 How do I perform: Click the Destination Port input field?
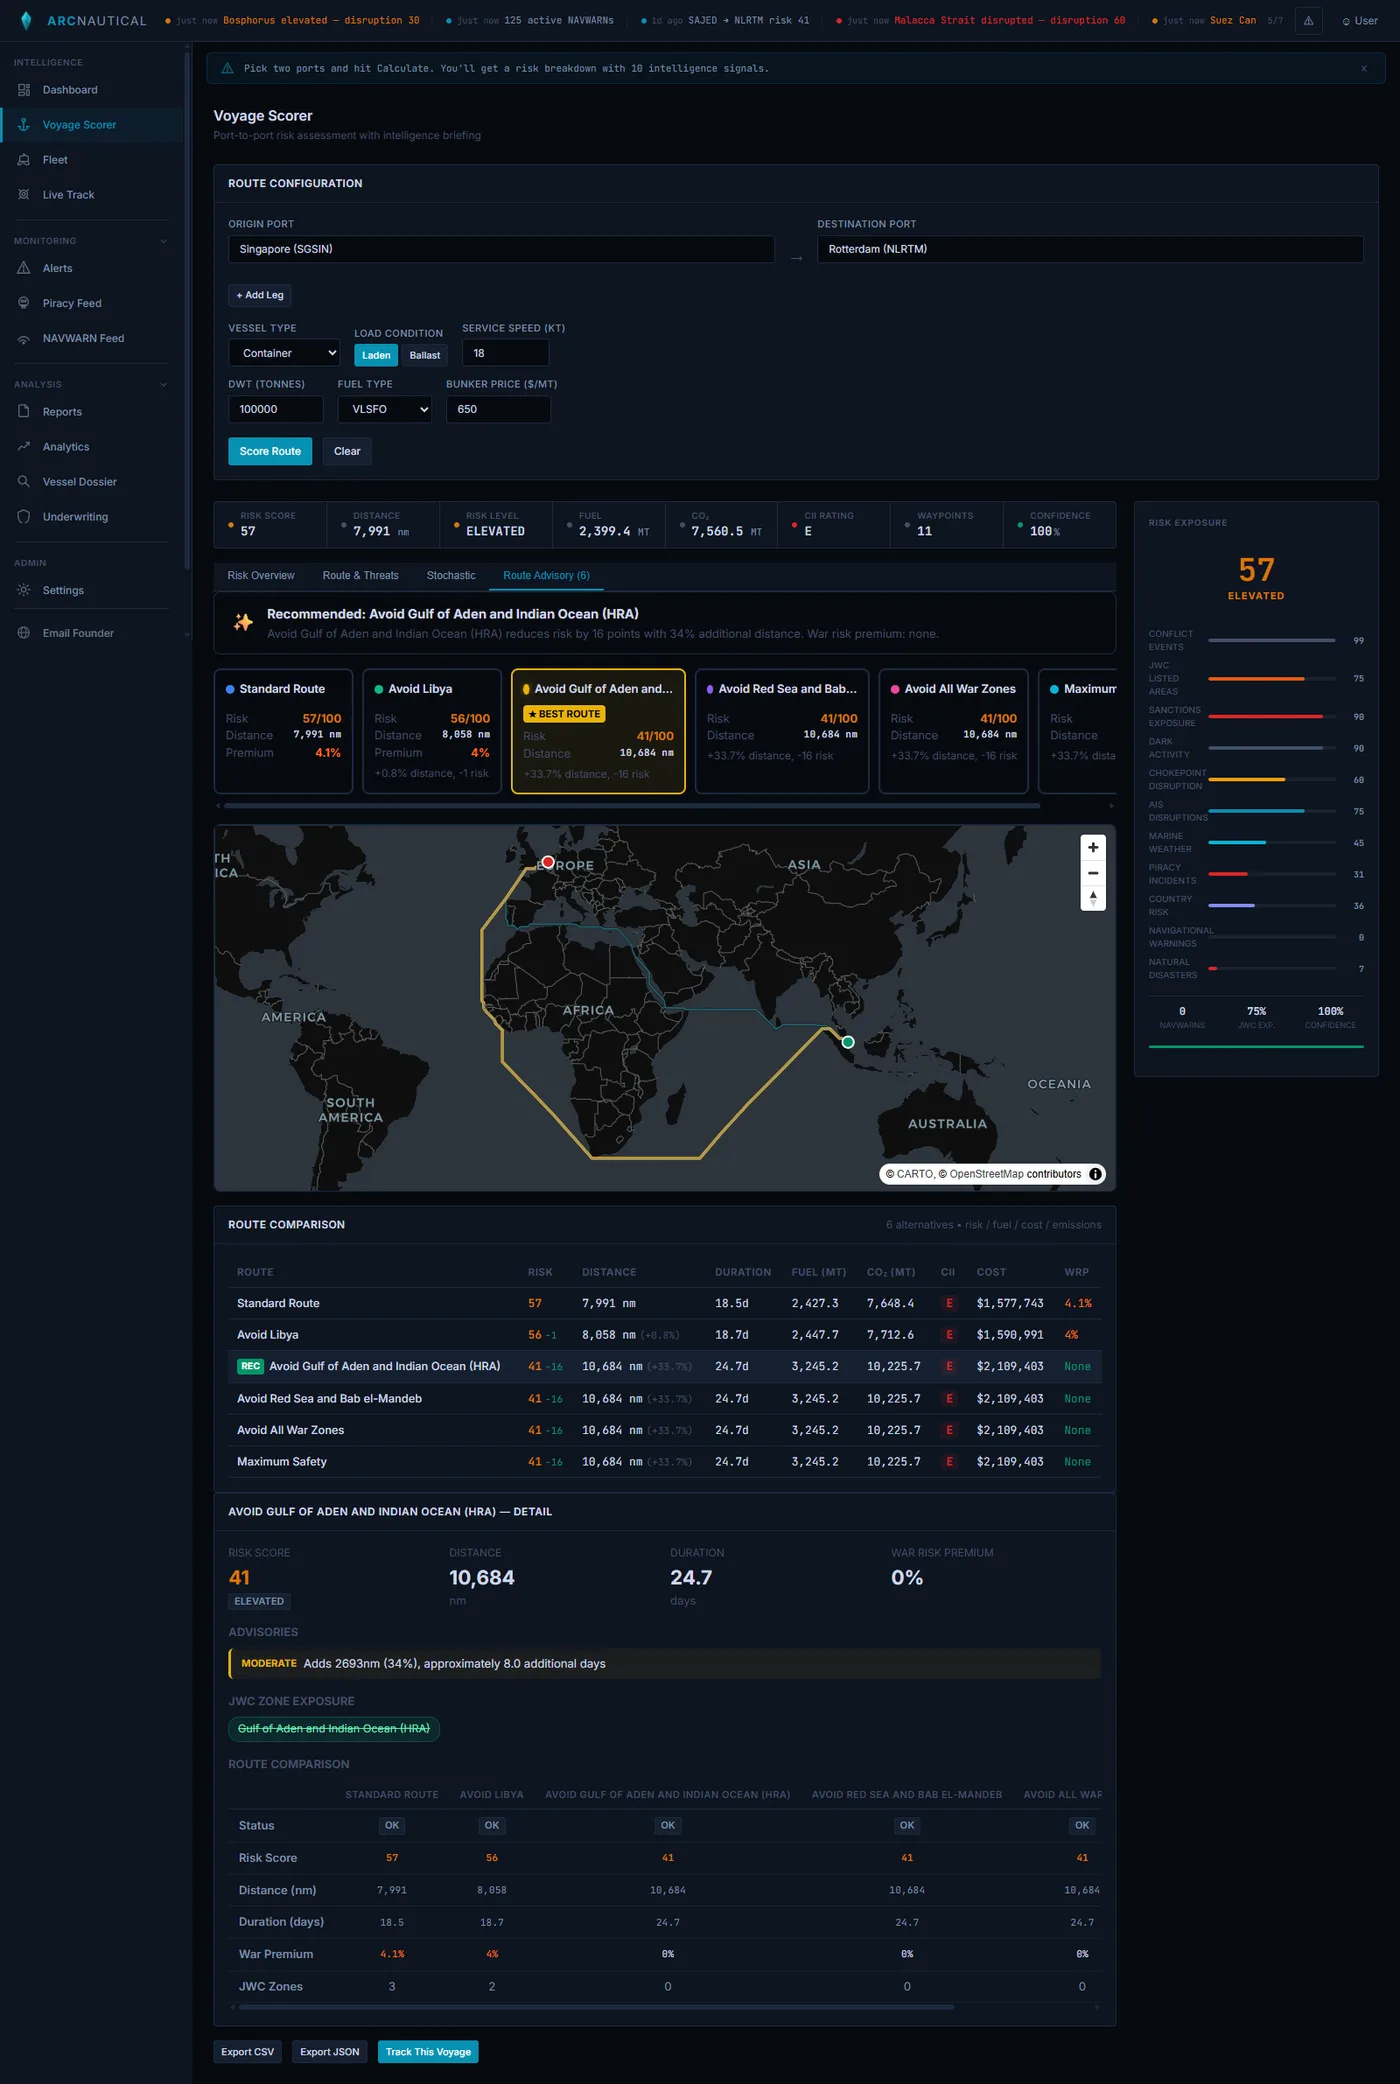(1090, 249)
